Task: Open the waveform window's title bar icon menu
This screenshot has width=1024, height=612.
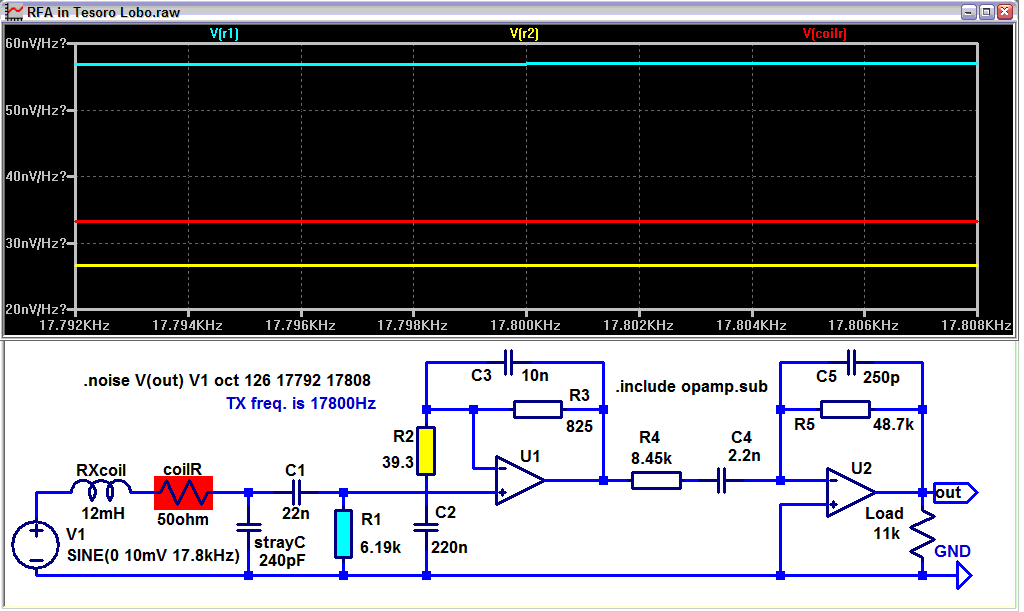Action: pos(13,11)
